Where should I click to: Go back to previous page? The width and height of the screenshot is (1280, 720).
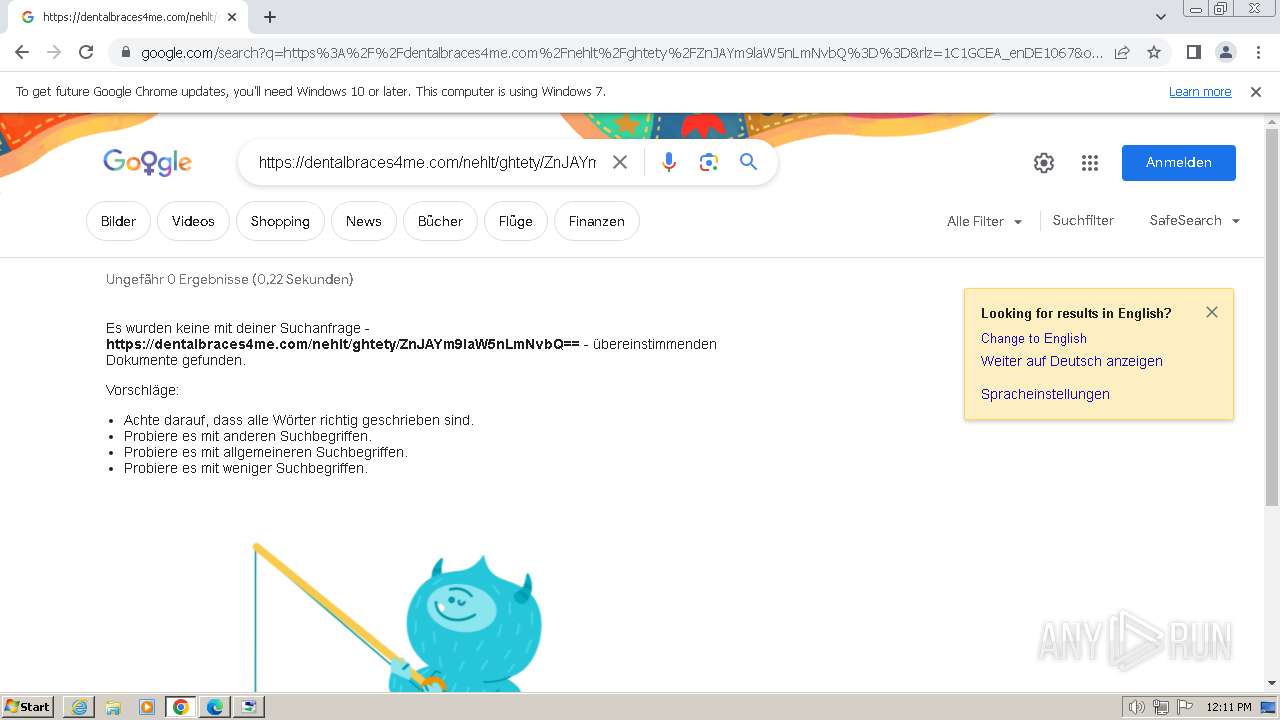[x=22, y=52]
